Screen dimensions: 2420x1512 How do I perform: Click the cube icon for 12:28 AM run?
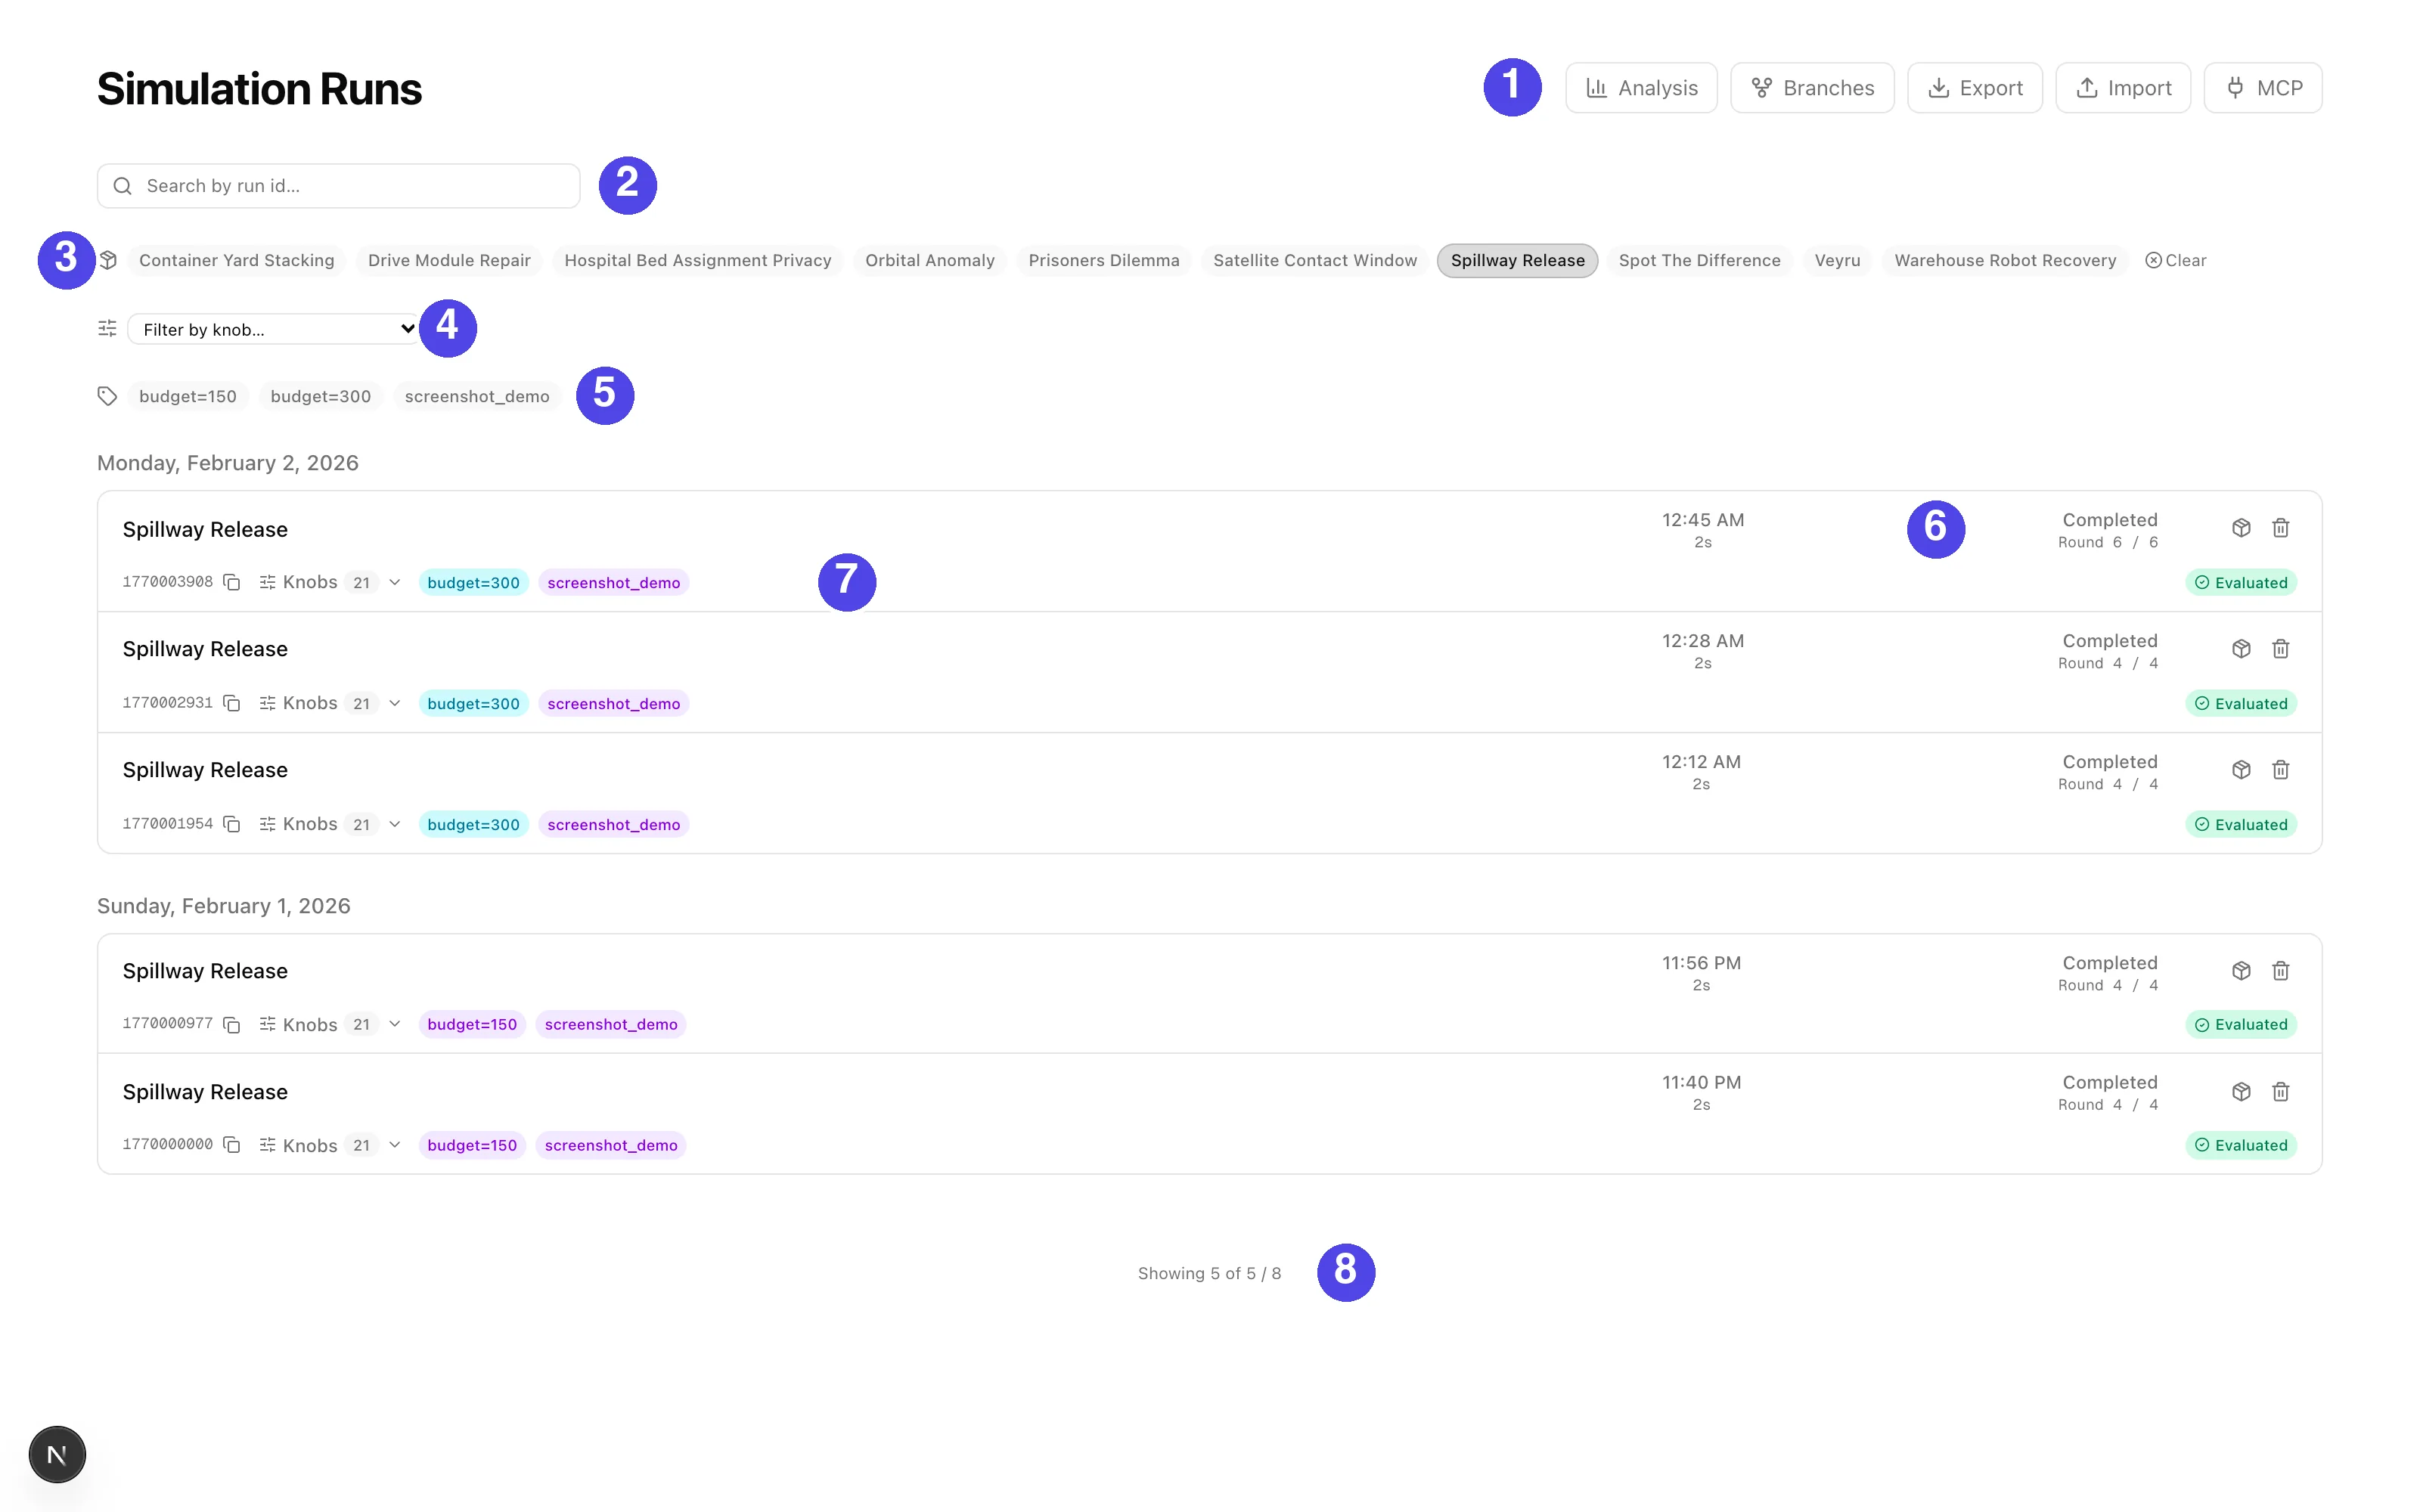tap(2241, 649)
